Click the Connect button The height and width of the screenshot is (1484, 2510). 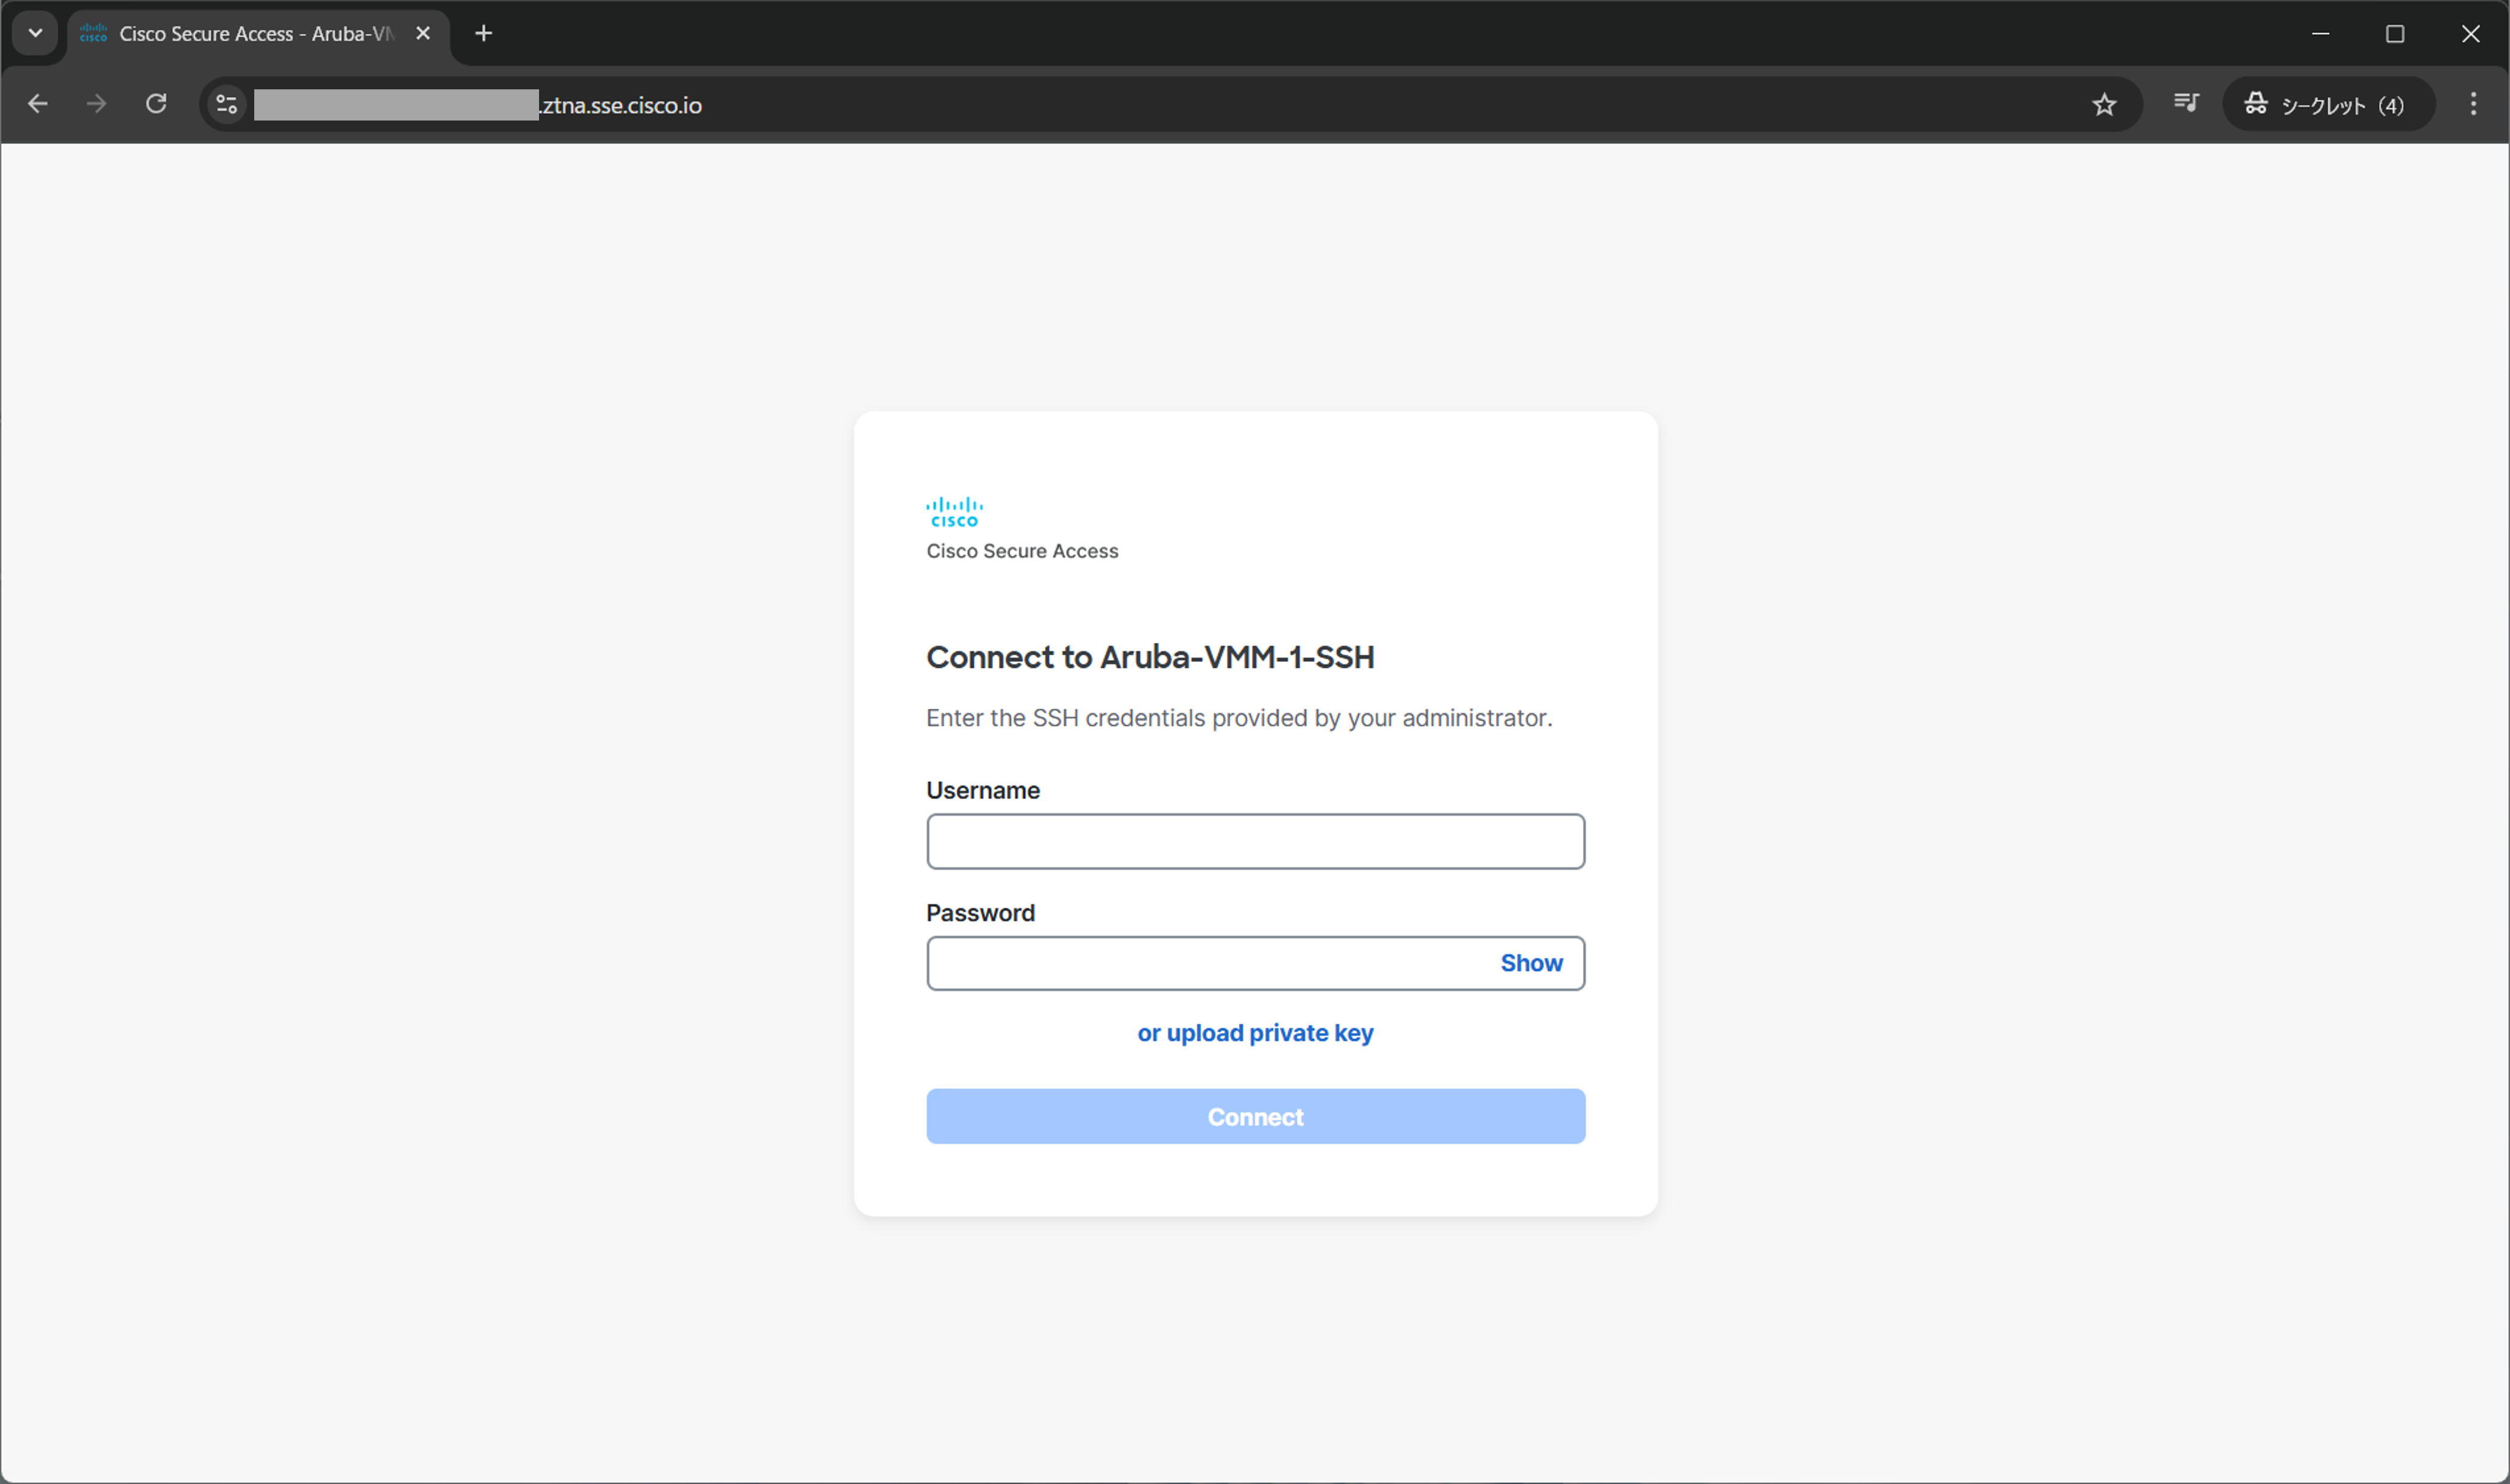click(1255, 1116)
